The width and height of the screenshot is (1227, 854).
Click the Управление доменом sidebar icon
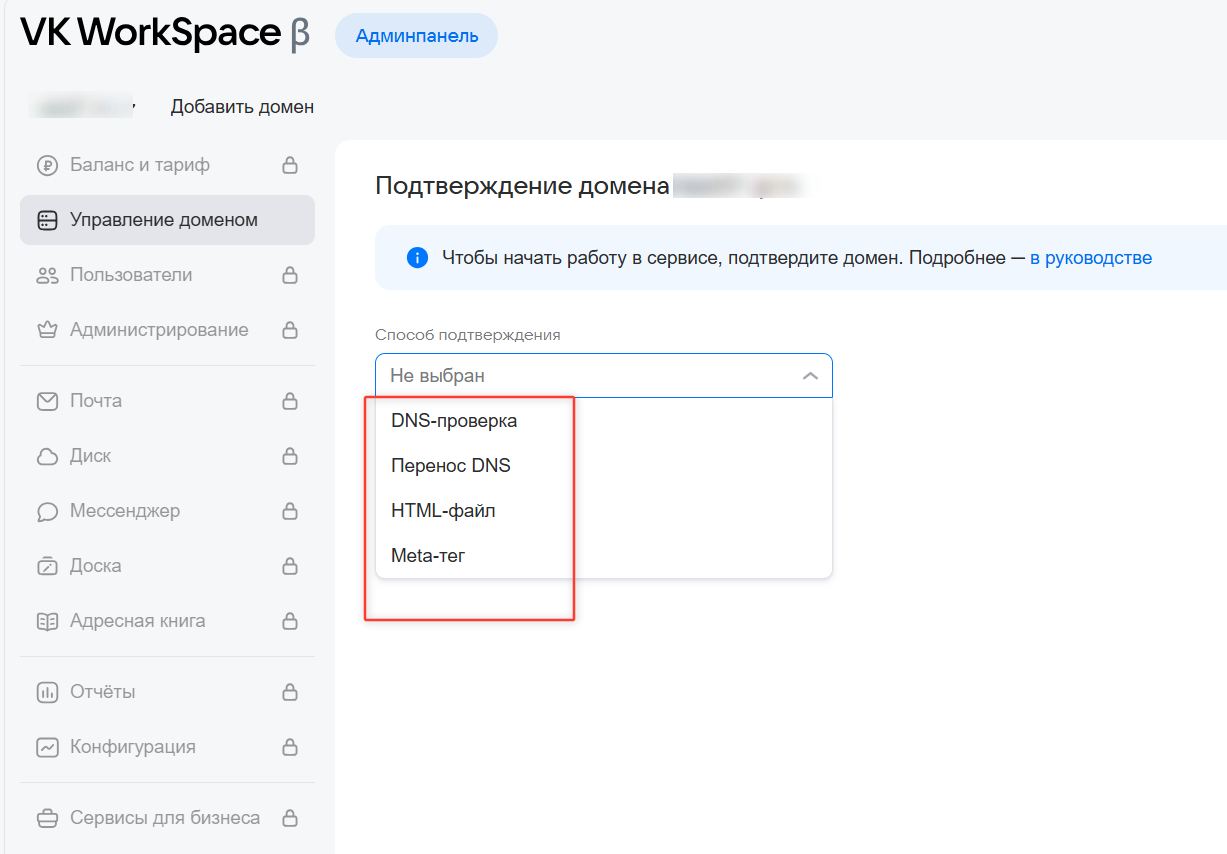click(x=47, y=220)
